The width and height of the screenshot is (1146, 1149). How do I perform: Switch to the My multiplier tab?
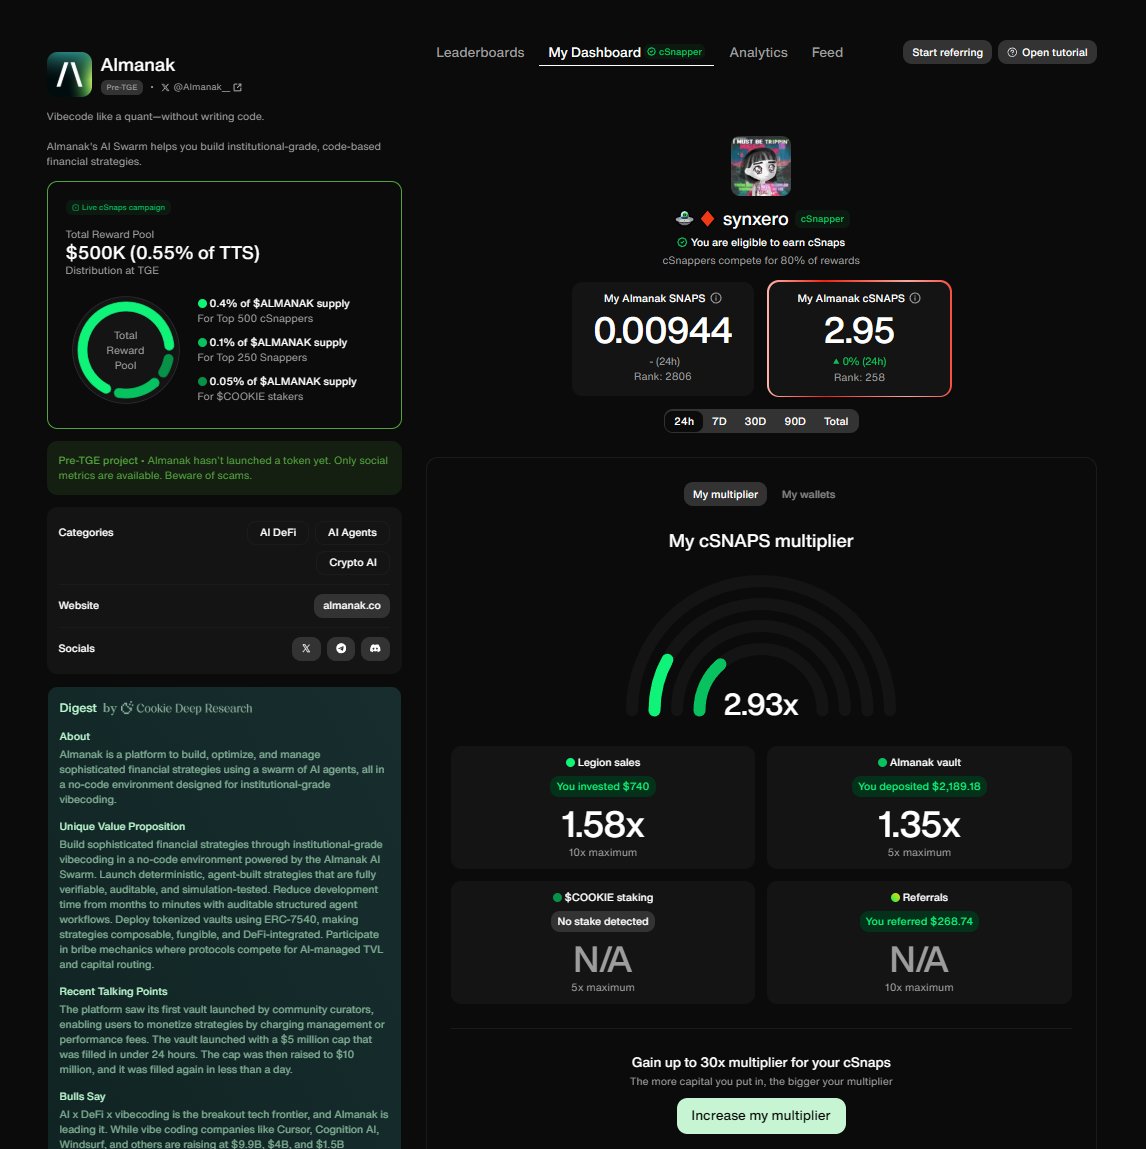point(725,495)
